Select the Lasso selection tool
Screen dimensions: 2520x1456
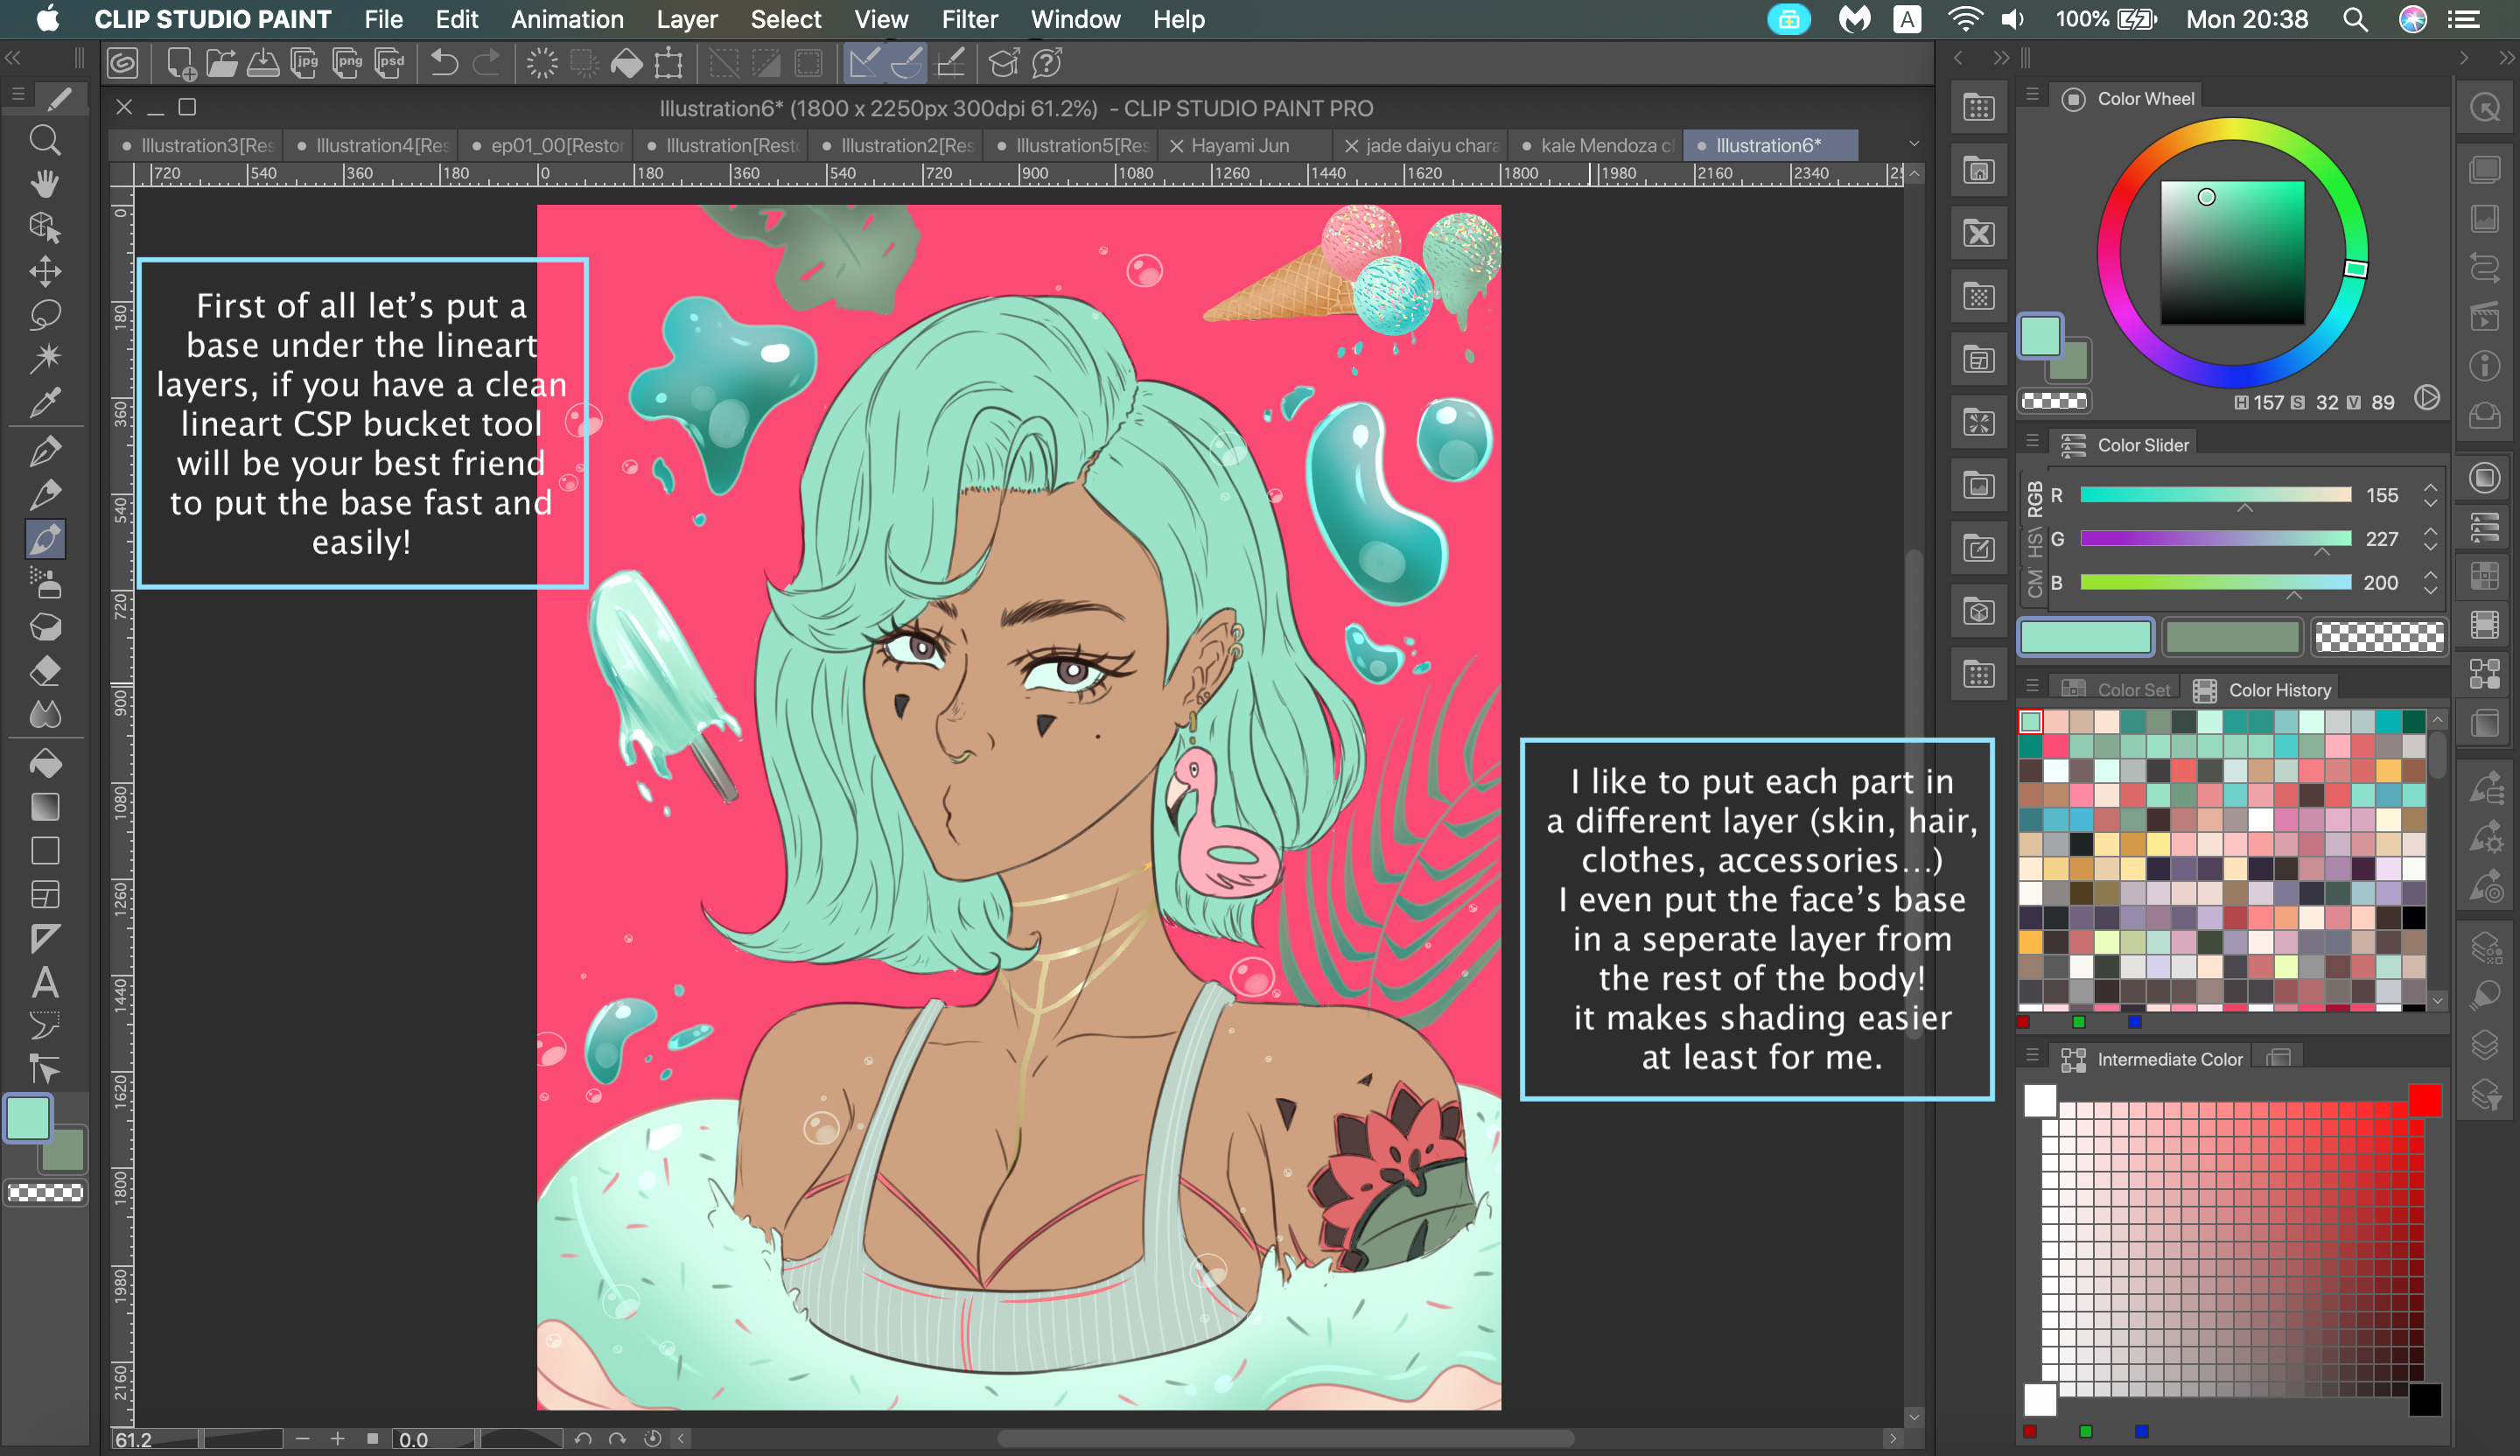pyautogui.click(x=44, y=315)
